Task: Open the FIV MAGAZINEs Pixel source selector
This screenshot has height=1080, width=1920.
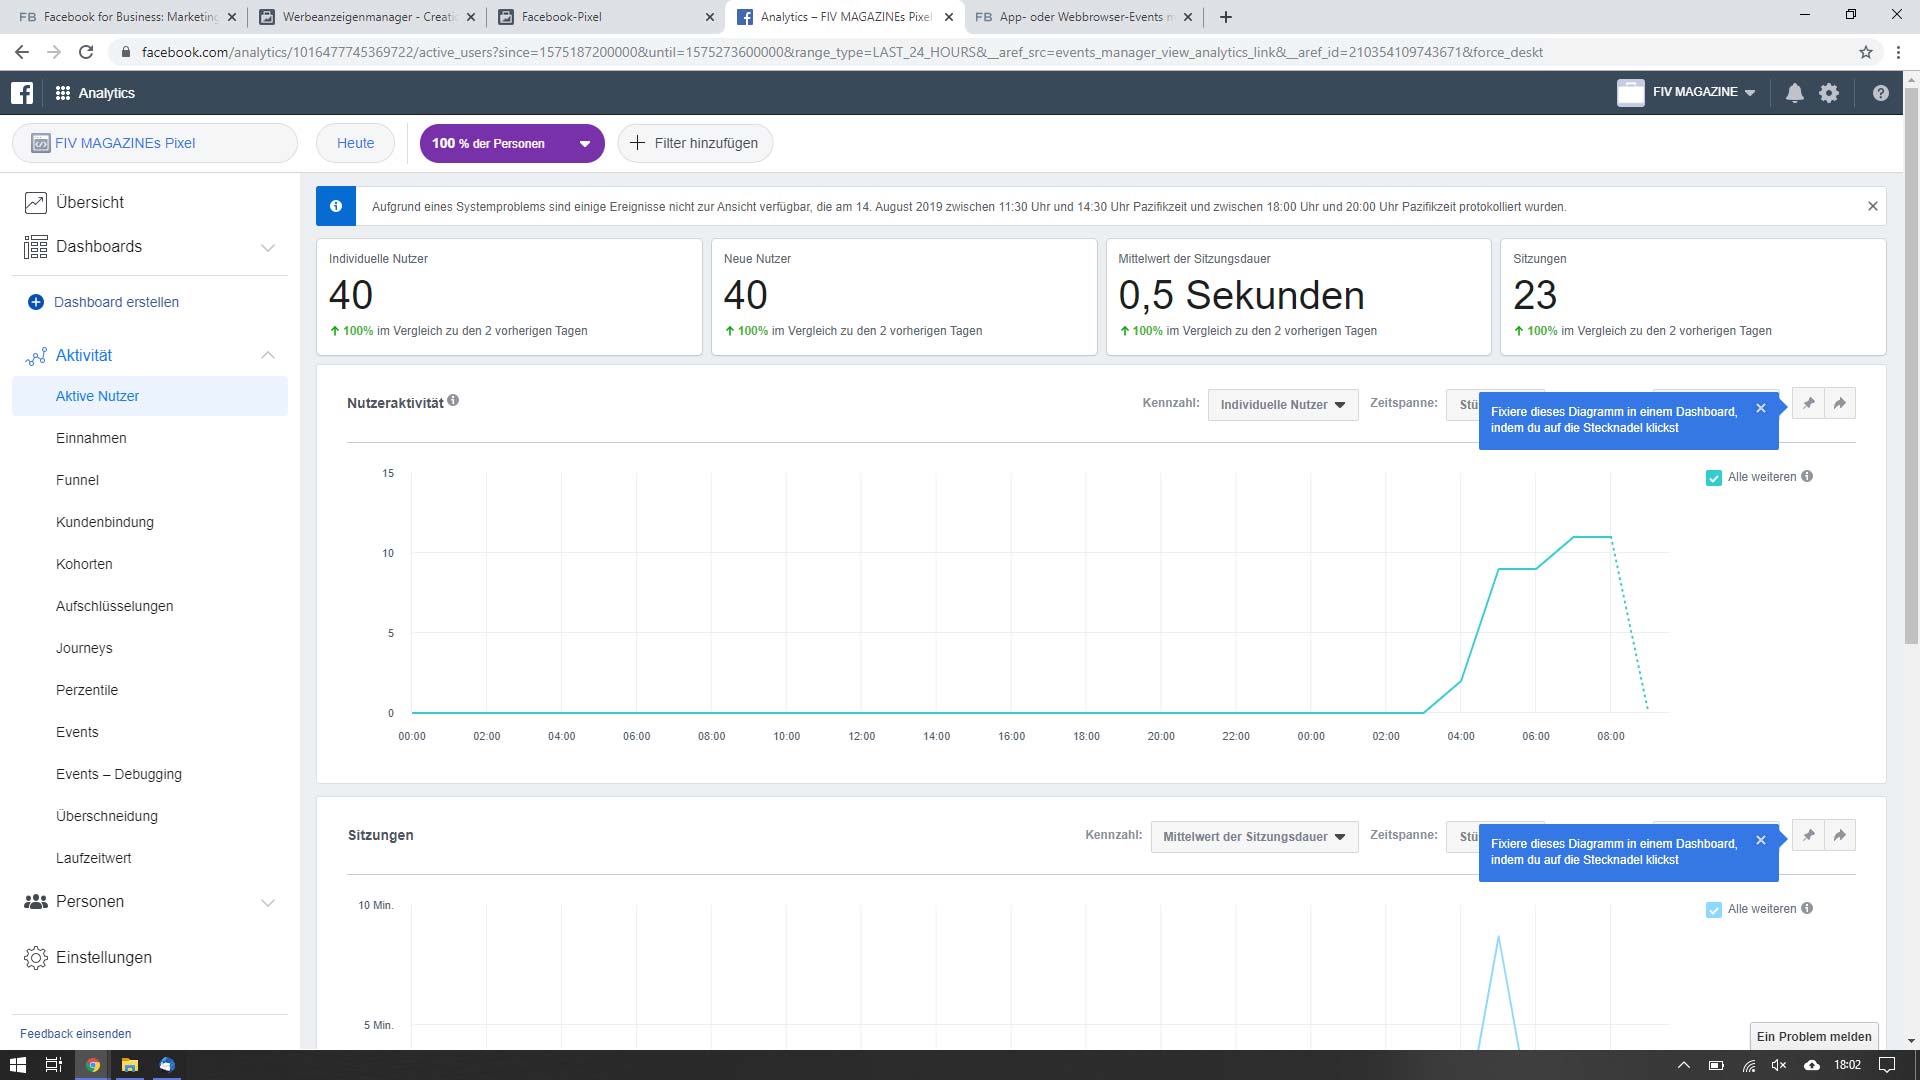Action: click(155, 143)
